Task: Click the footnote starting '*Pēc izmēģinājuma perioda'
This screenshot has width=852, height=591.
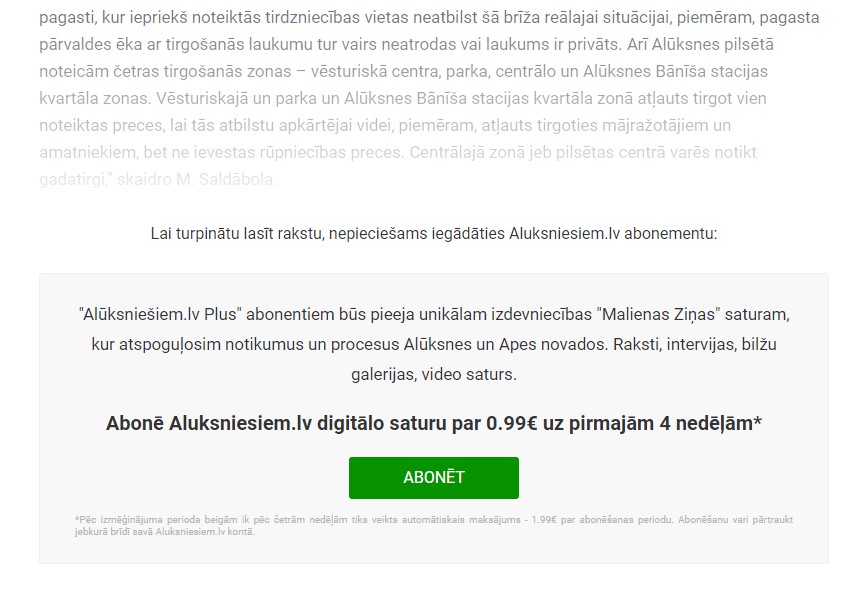Action: coord(434,525)
